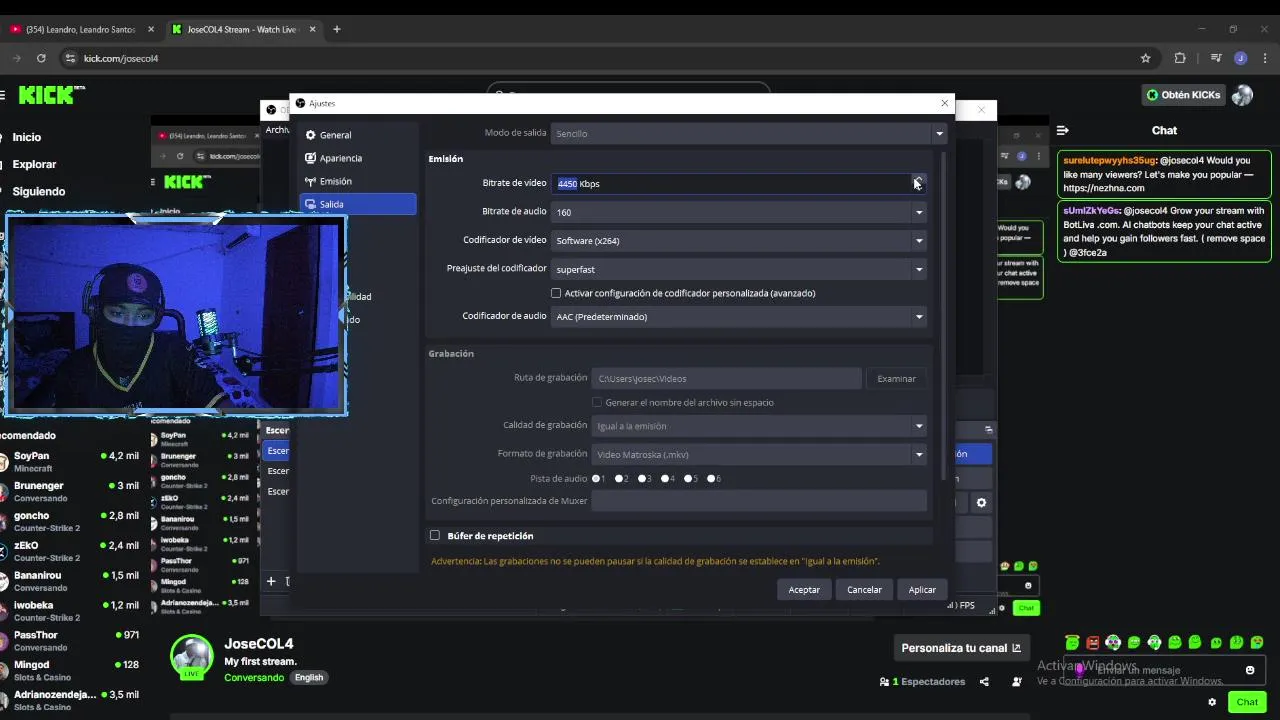Open Bananirou recommended channel
Viewport: 1280px width, 720px height.
tap(70, 582)
